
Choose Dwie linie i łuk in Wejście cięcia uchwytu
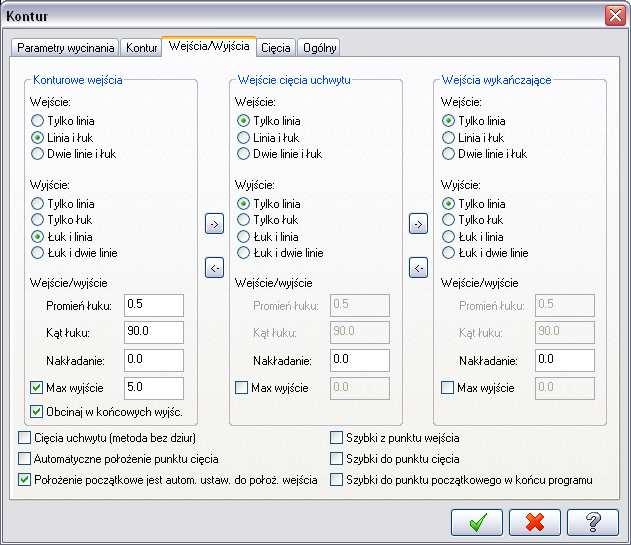(280, 154)
